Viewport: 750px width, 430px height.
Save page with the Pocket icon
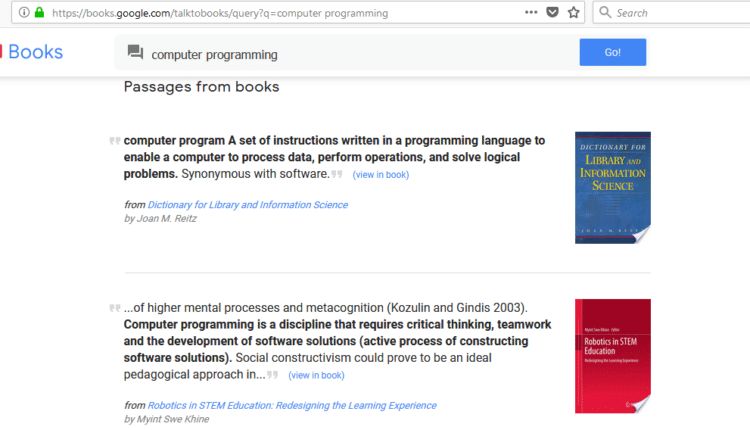point(552,12)
